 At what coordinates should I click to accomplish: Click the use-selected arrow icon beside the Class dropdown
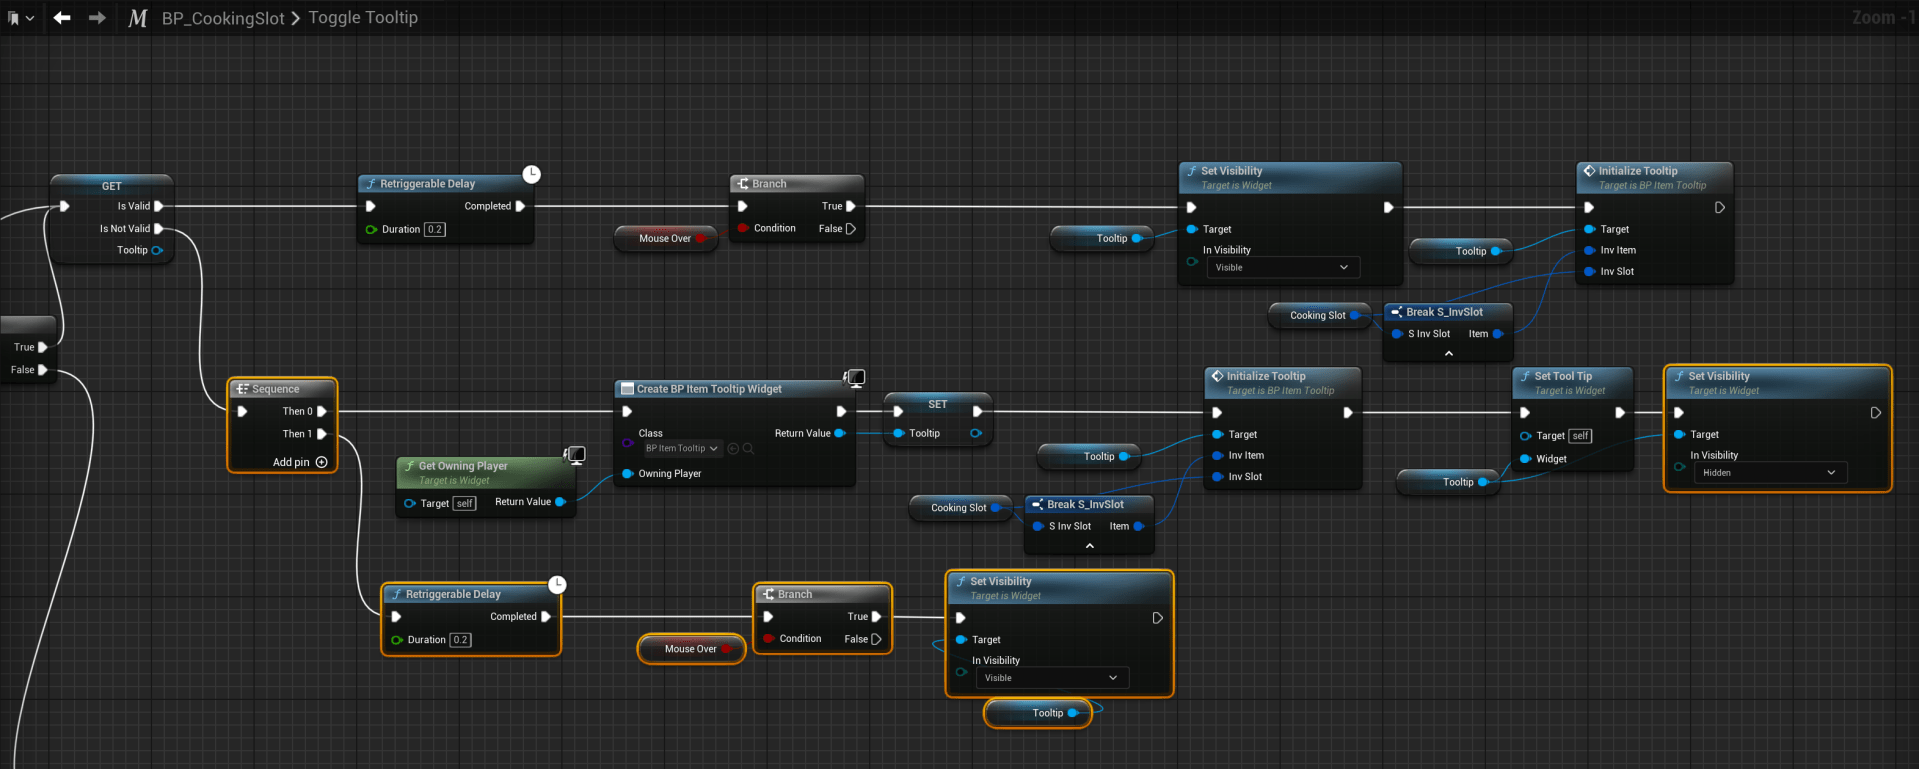733,449
